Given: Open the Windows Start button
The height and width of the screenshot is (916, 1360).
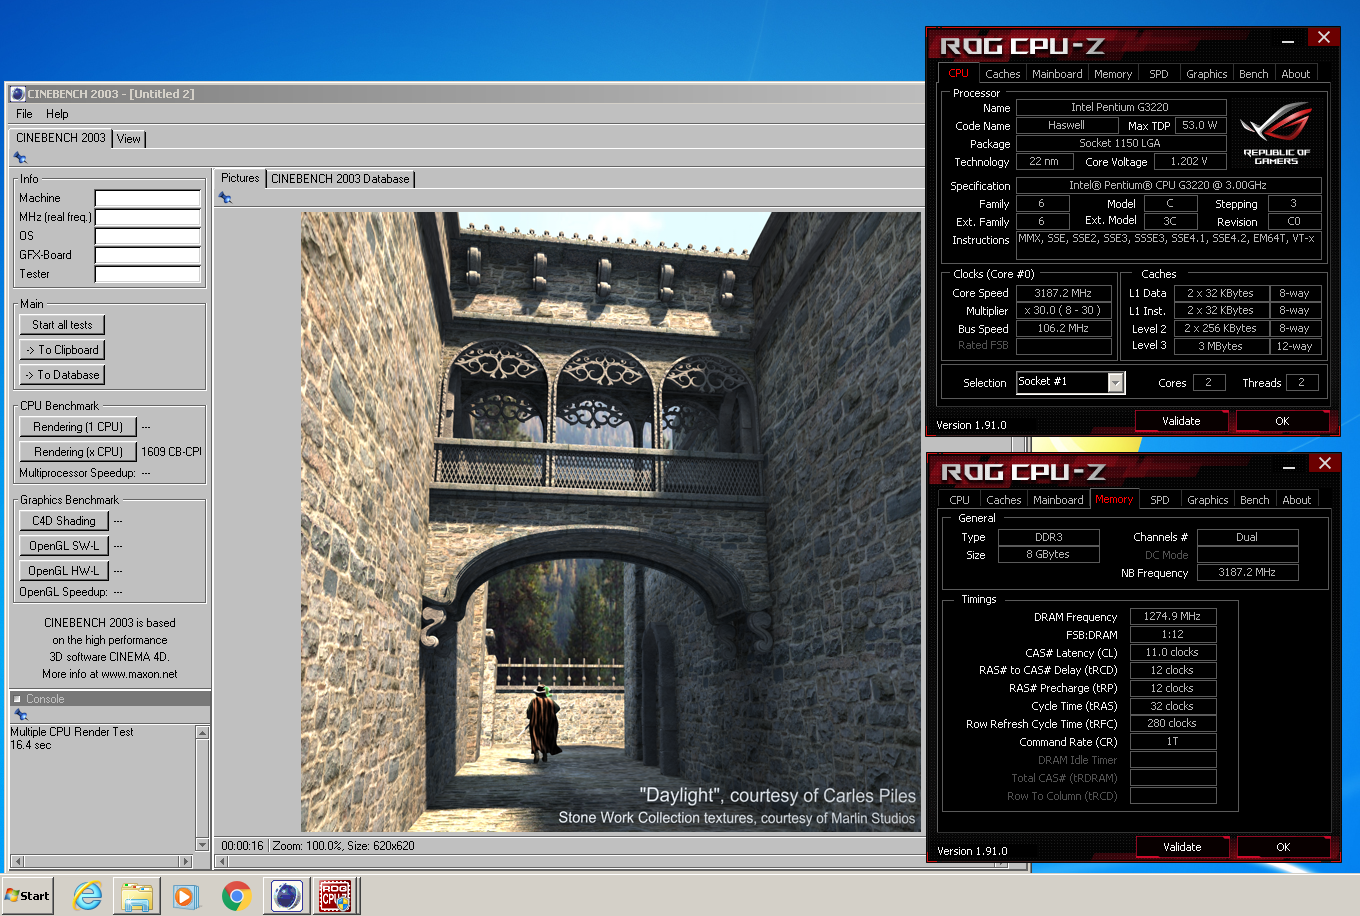Looking at the screenshot, I should pyautogui.click(x=28, y=895).
